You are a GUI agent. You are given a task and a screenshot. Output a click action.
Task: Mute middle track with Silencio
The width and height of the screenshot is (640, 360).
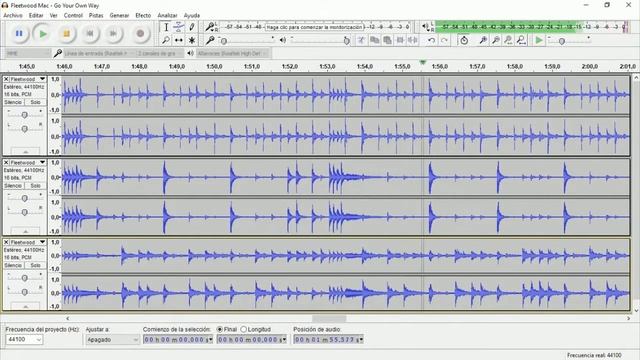pos(13,186)
